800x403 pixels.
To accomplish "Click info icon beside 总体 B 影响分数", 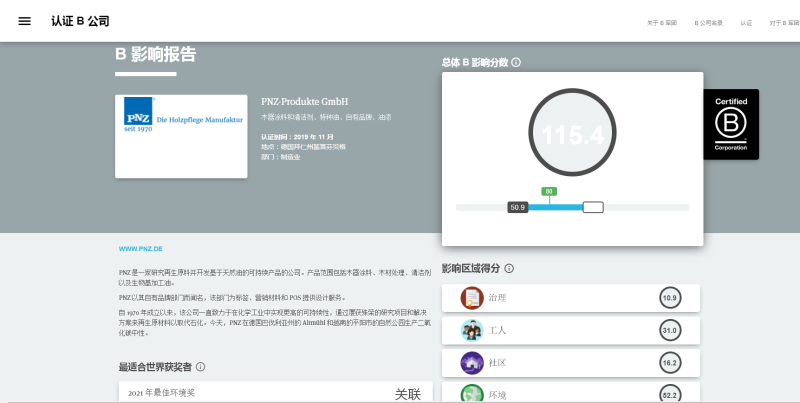I will click(516, 63).
